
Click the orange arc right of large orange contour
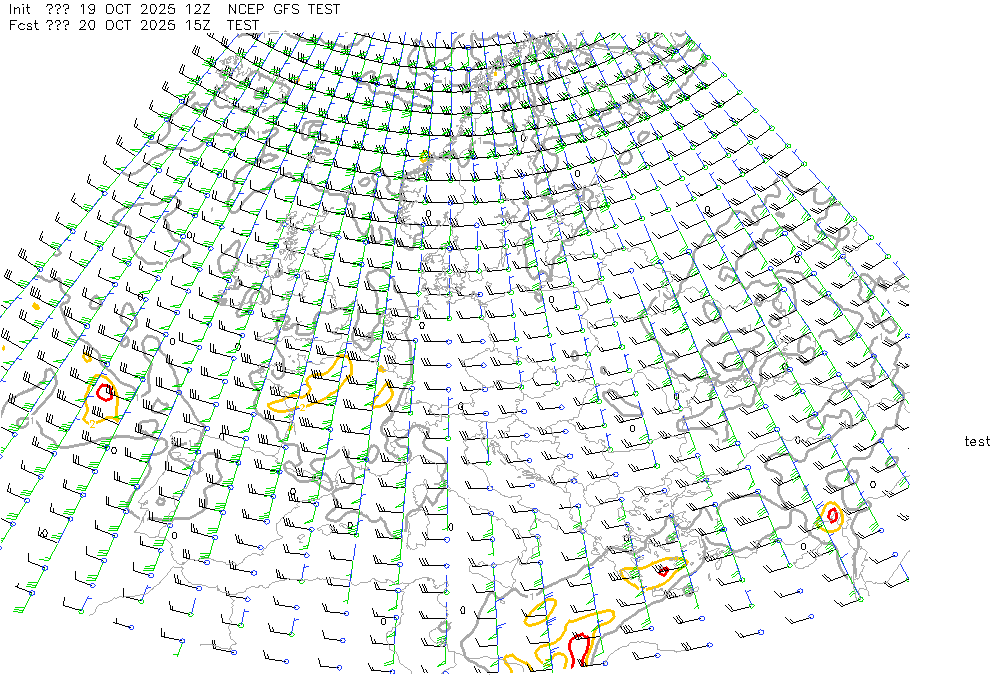384,388
